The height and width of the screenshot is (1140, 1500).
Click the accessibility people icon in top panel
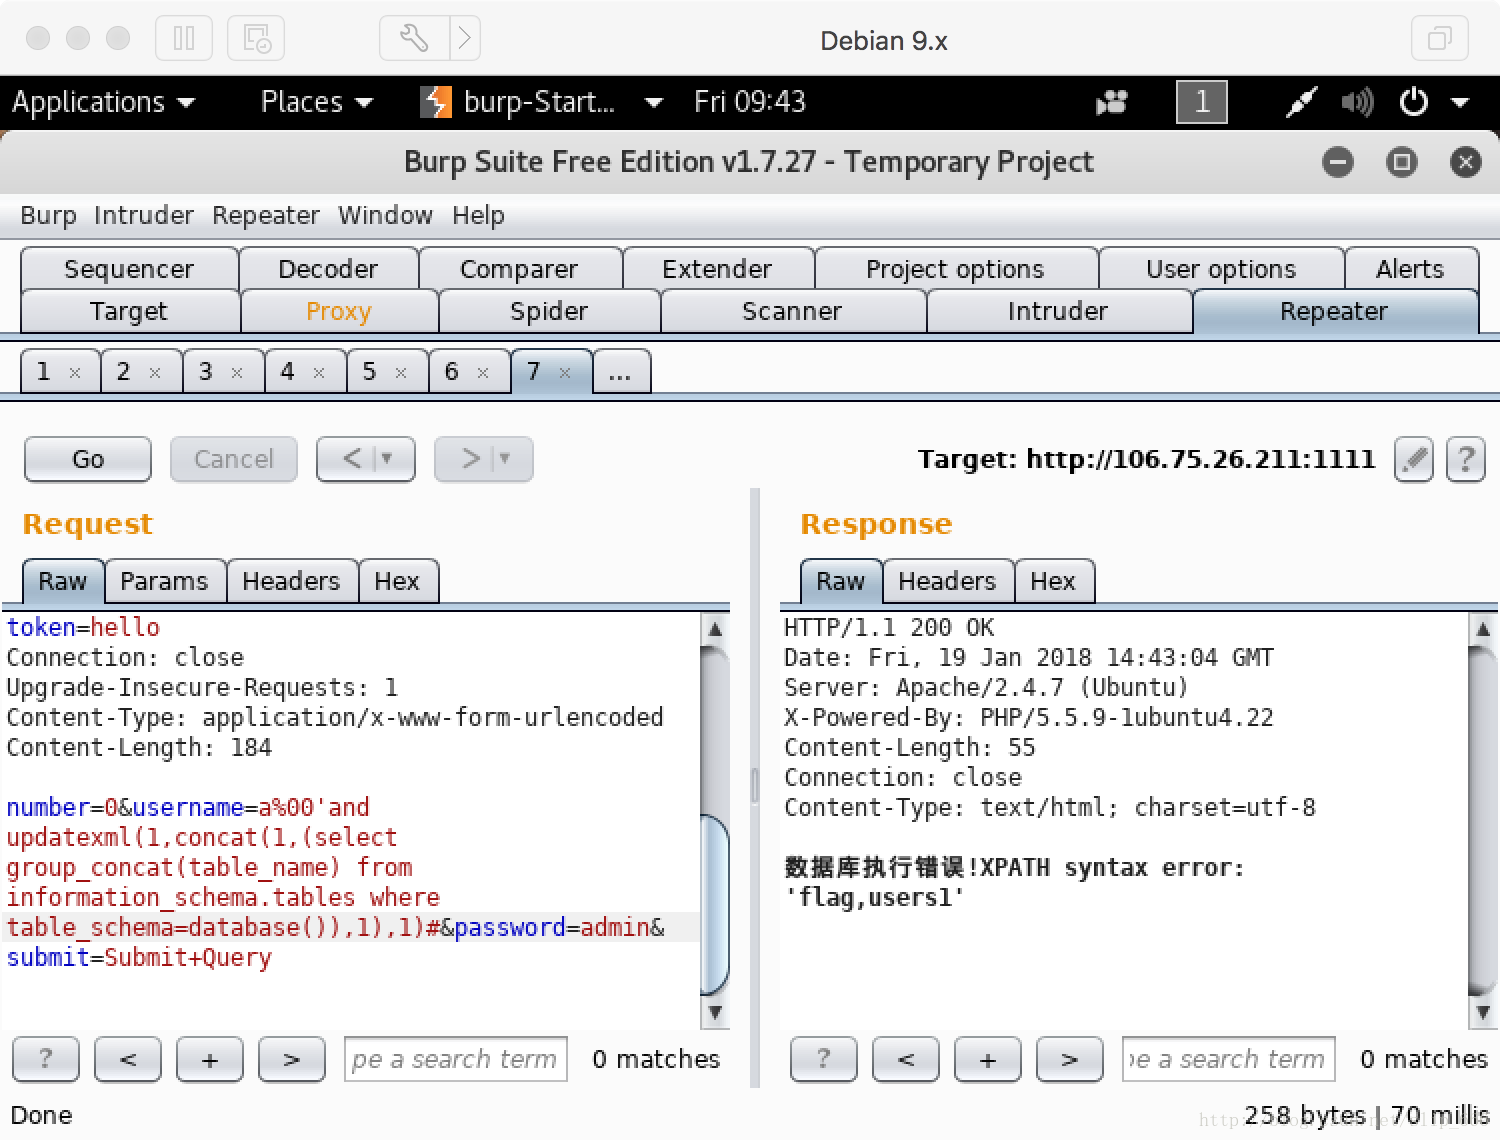point(1111,102)
